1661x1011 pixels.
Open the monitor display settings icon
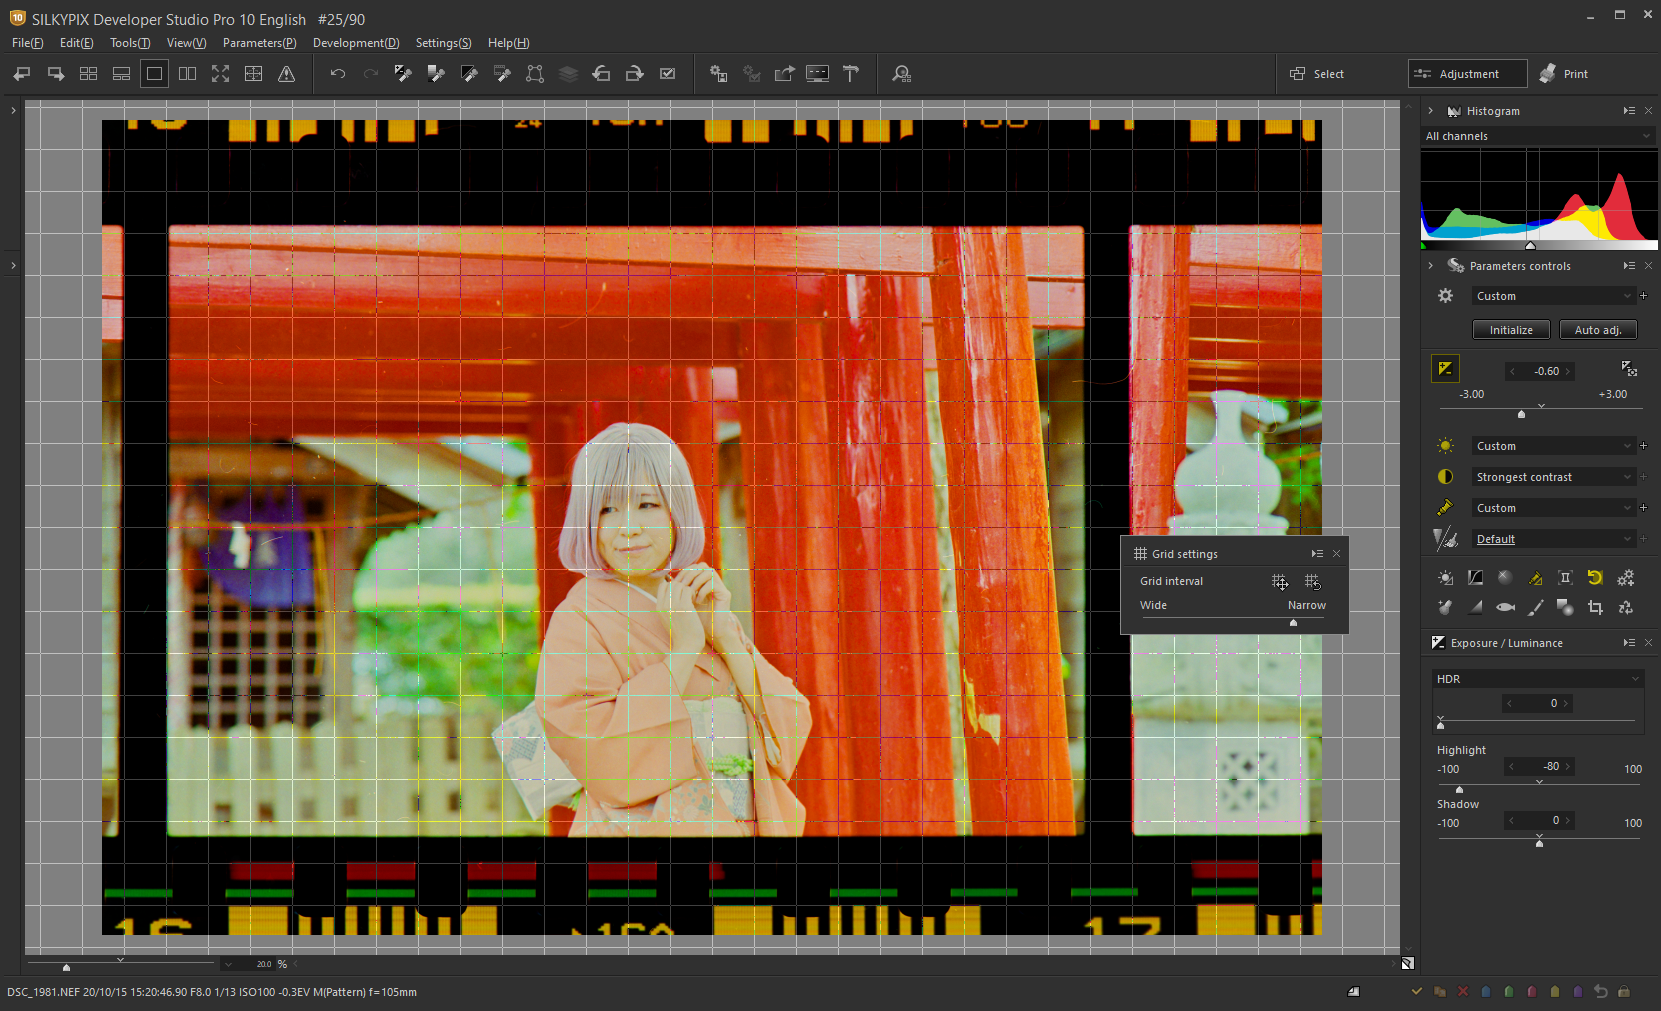pos(818,74)
